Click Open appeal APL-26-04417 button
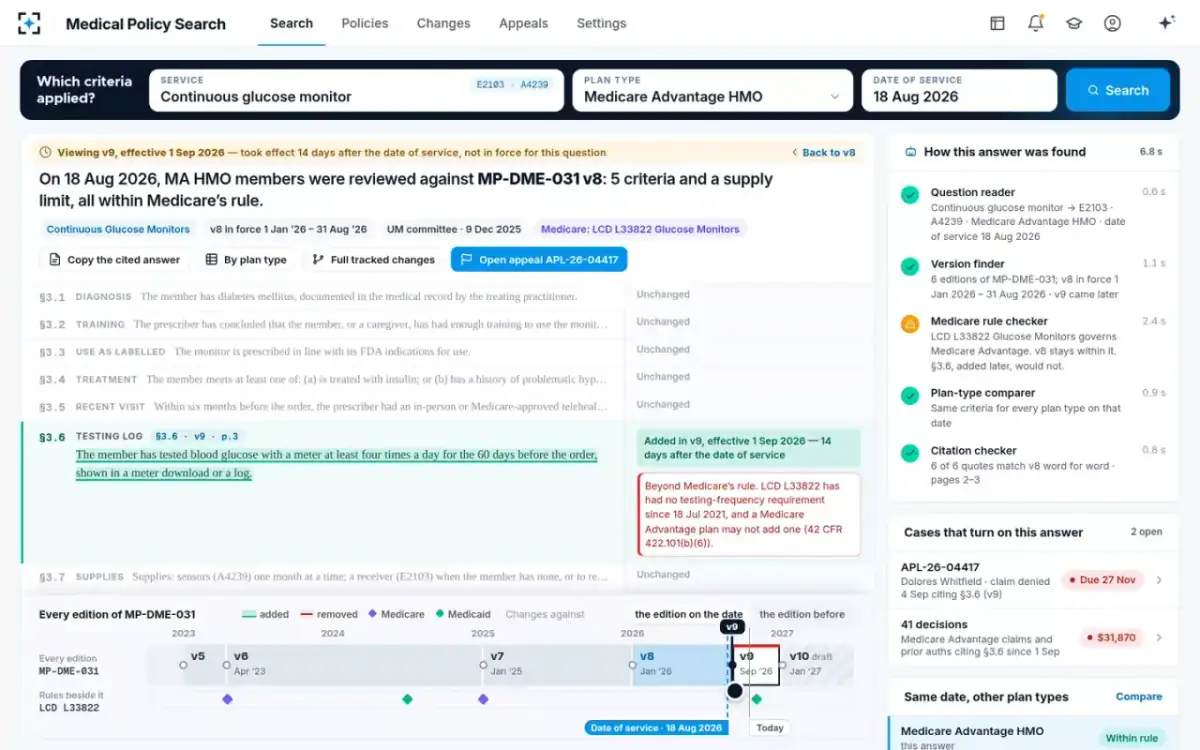The image size is (1200, 750). 539,260
